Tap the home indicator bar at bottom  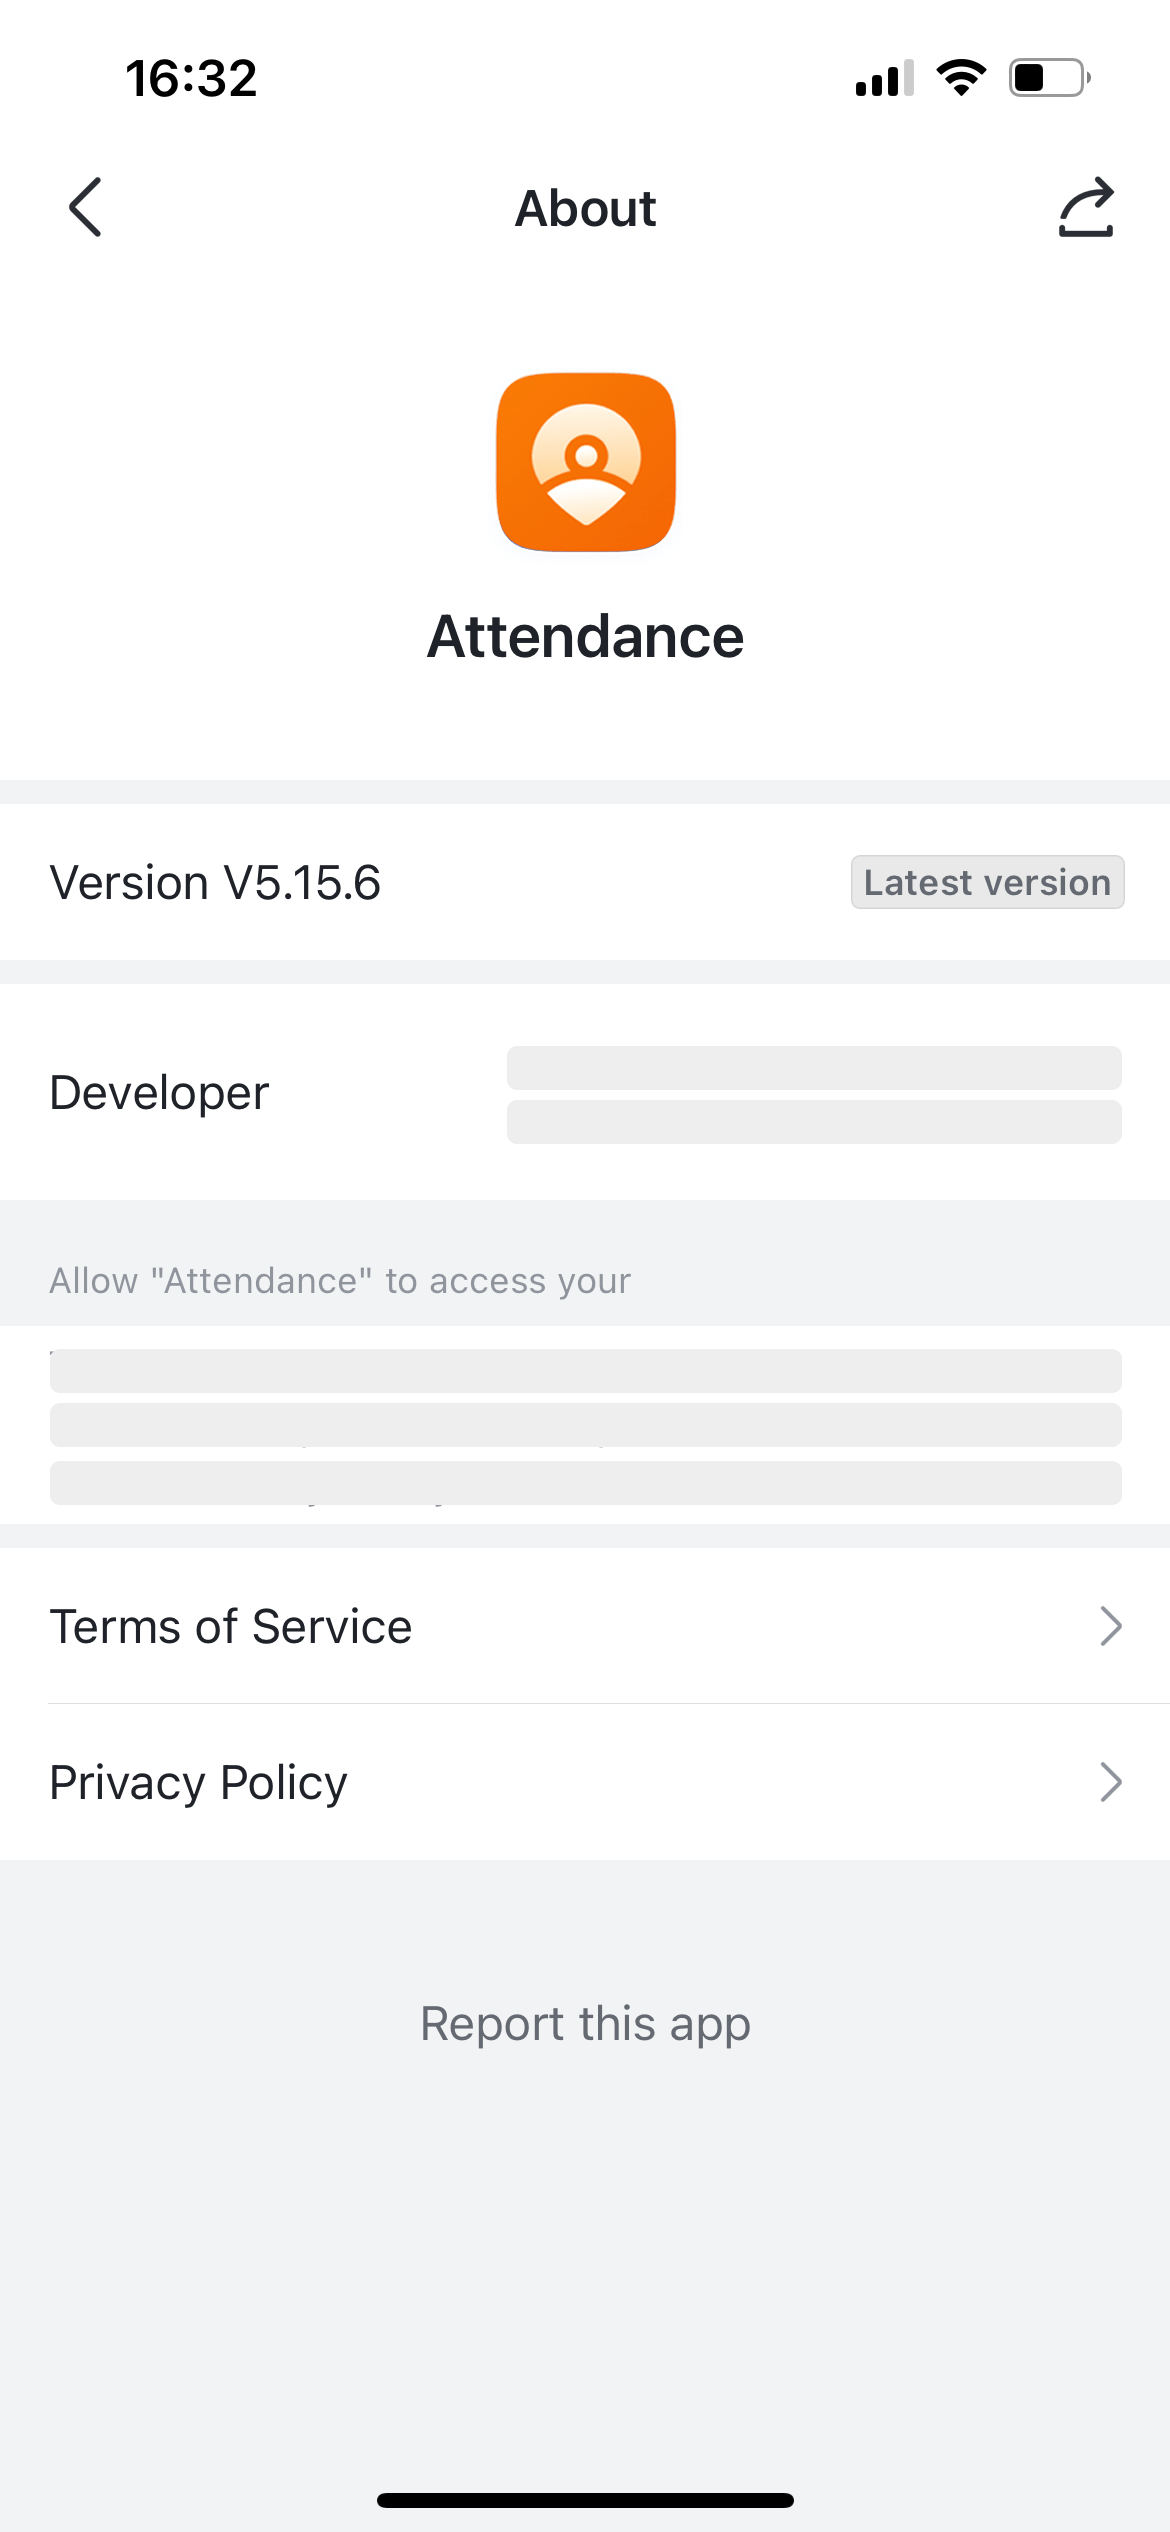click(585, 2497)
